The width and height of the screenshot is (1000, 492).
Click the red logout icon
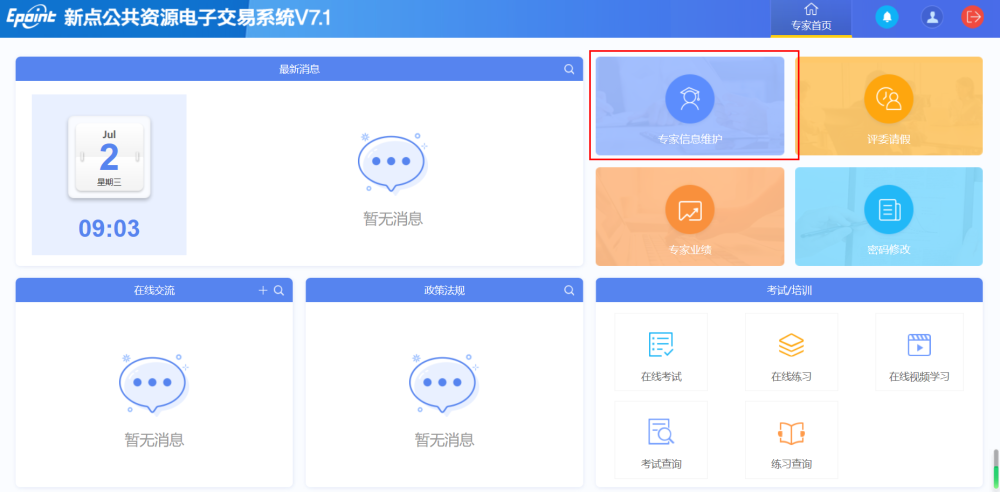tap(972, 17)
